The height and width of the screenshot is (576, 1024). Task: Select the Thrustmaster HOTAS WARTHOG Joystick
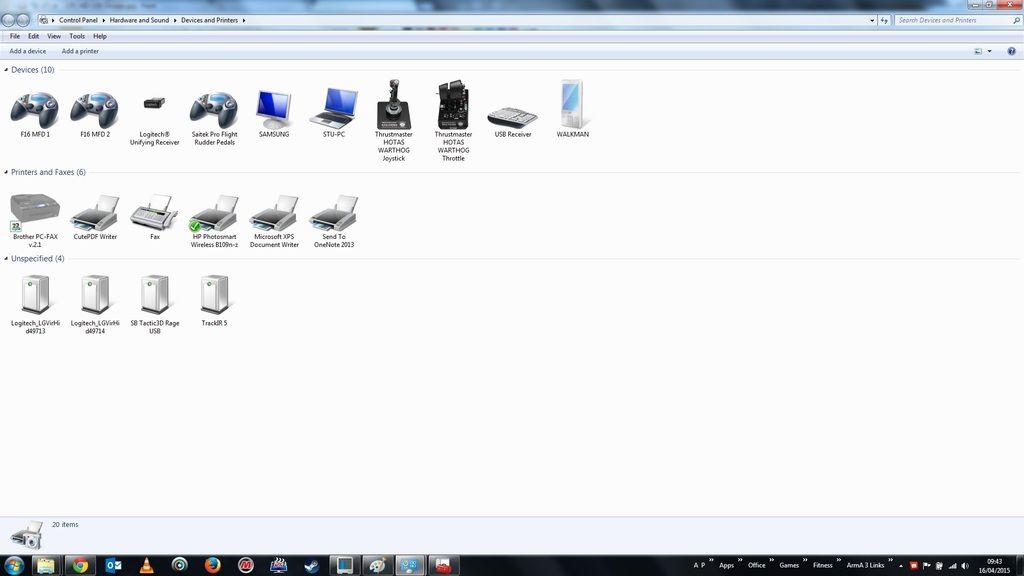click(393, 121)
